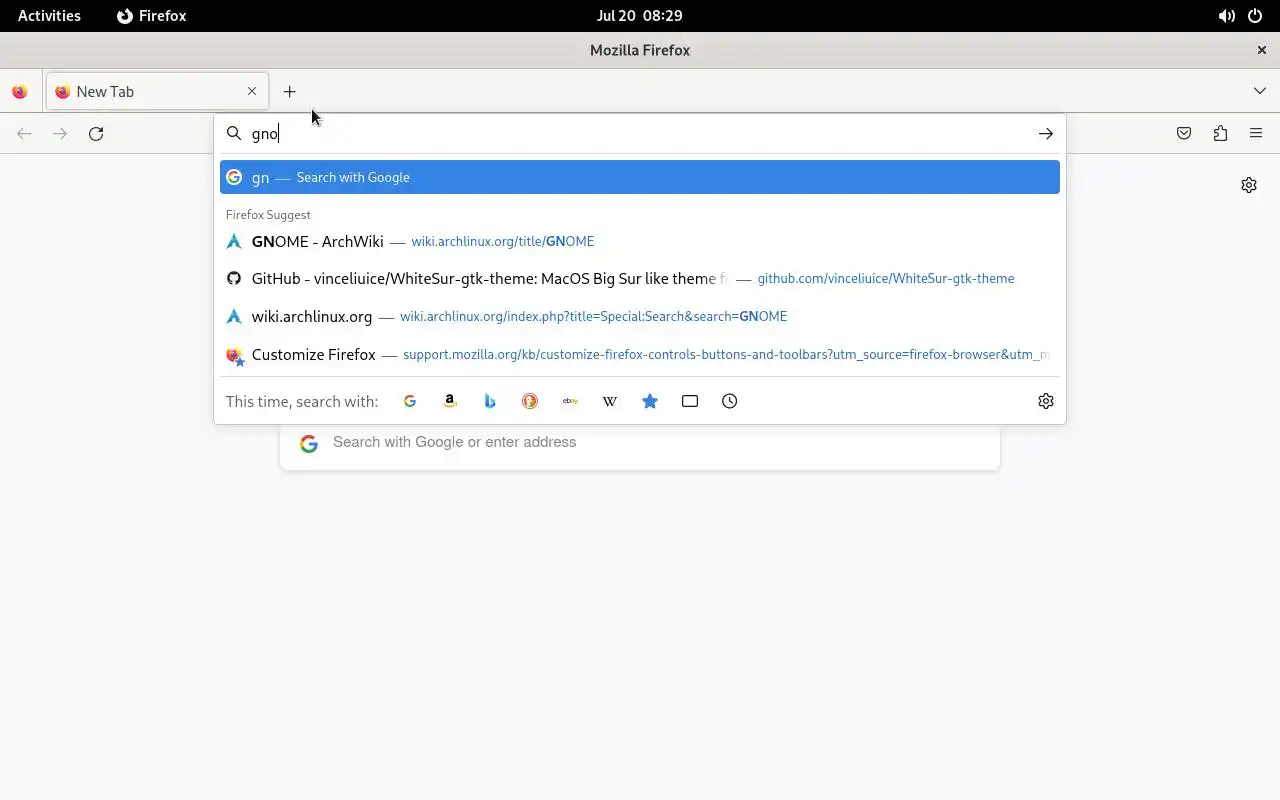This screenshot has height=800, width=1280.
Task: Select the New Tab tab
Action: click(x=157, y=91)
